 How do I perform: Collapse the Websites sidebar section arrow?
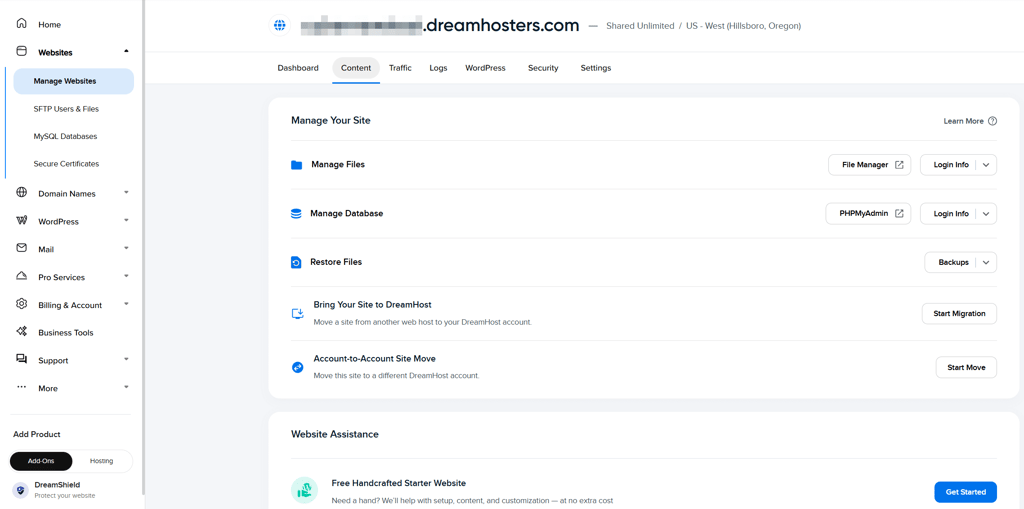point(126,51)
